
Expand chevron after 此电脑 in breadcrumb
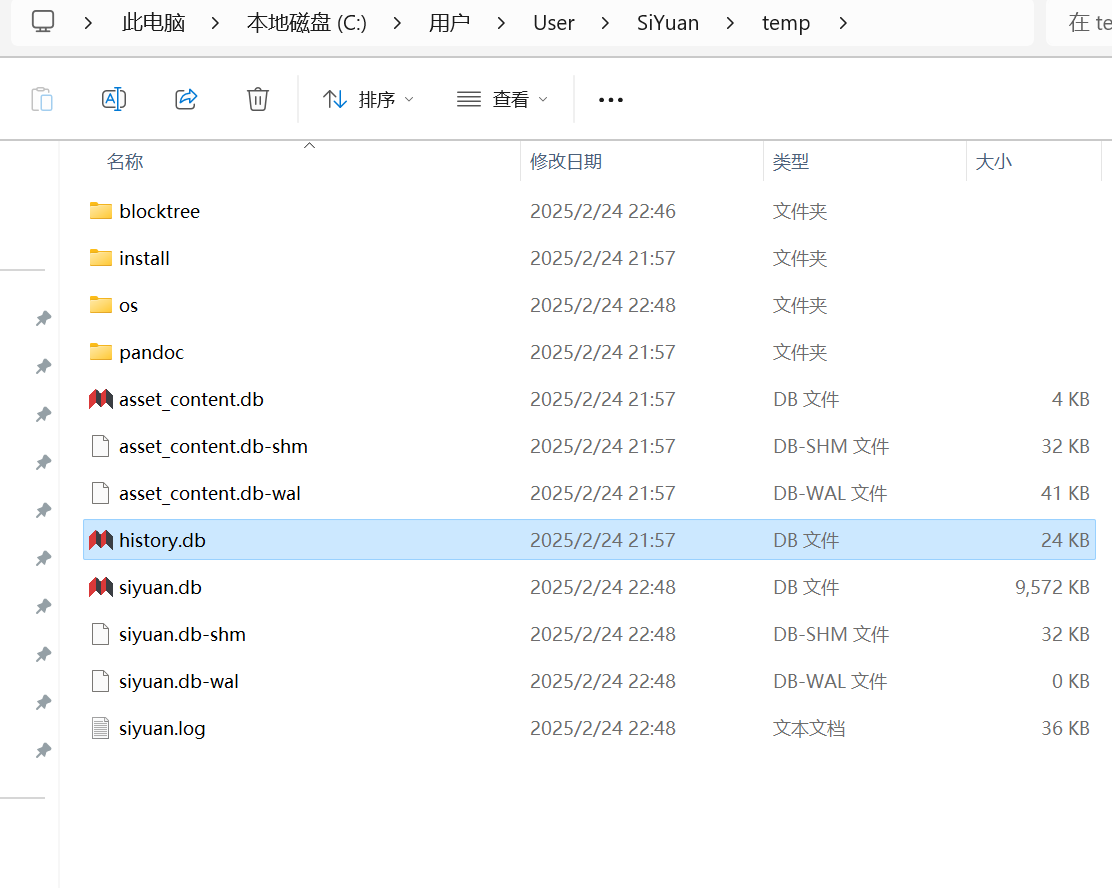click(215, 23)
